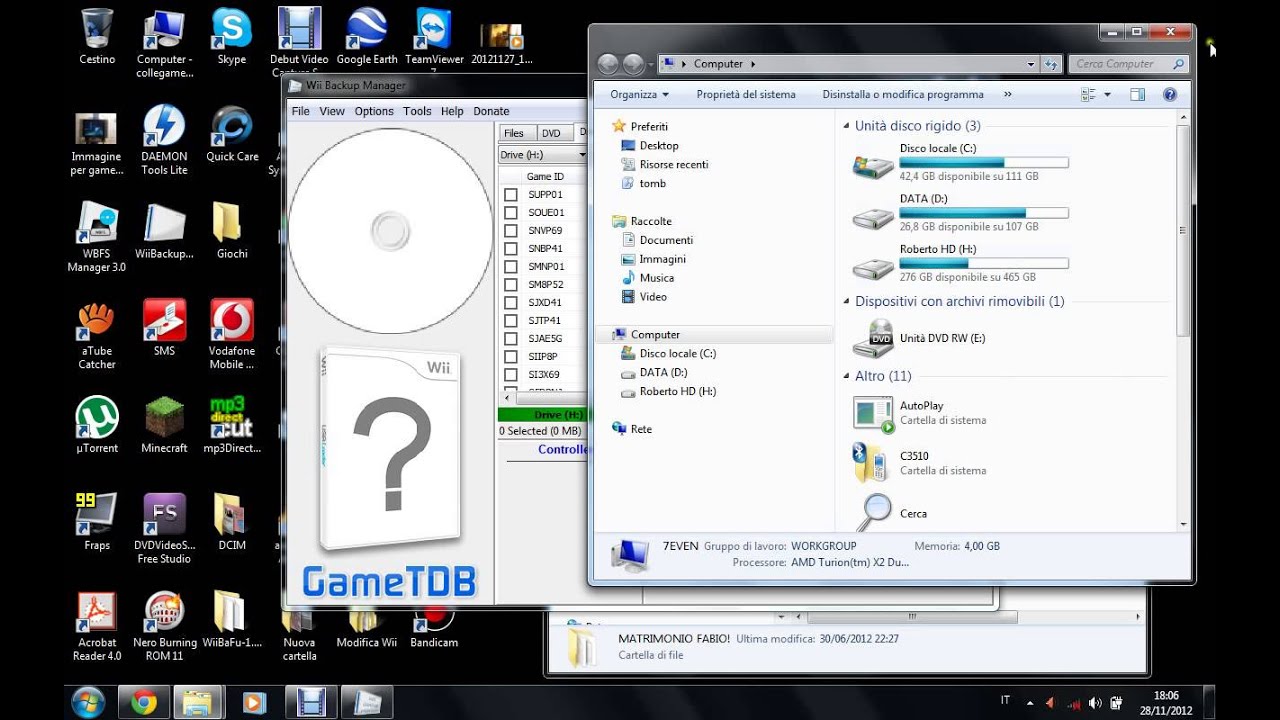Show hidden system tray icons
Screen dimensions: 1280x720
tap(1030, 702)
